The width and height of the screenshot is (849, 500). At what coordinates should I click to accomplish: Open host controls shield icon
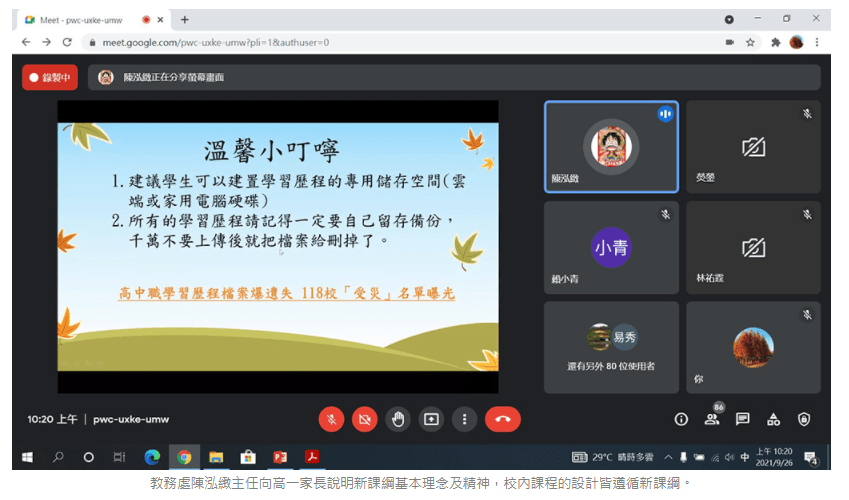804,420
